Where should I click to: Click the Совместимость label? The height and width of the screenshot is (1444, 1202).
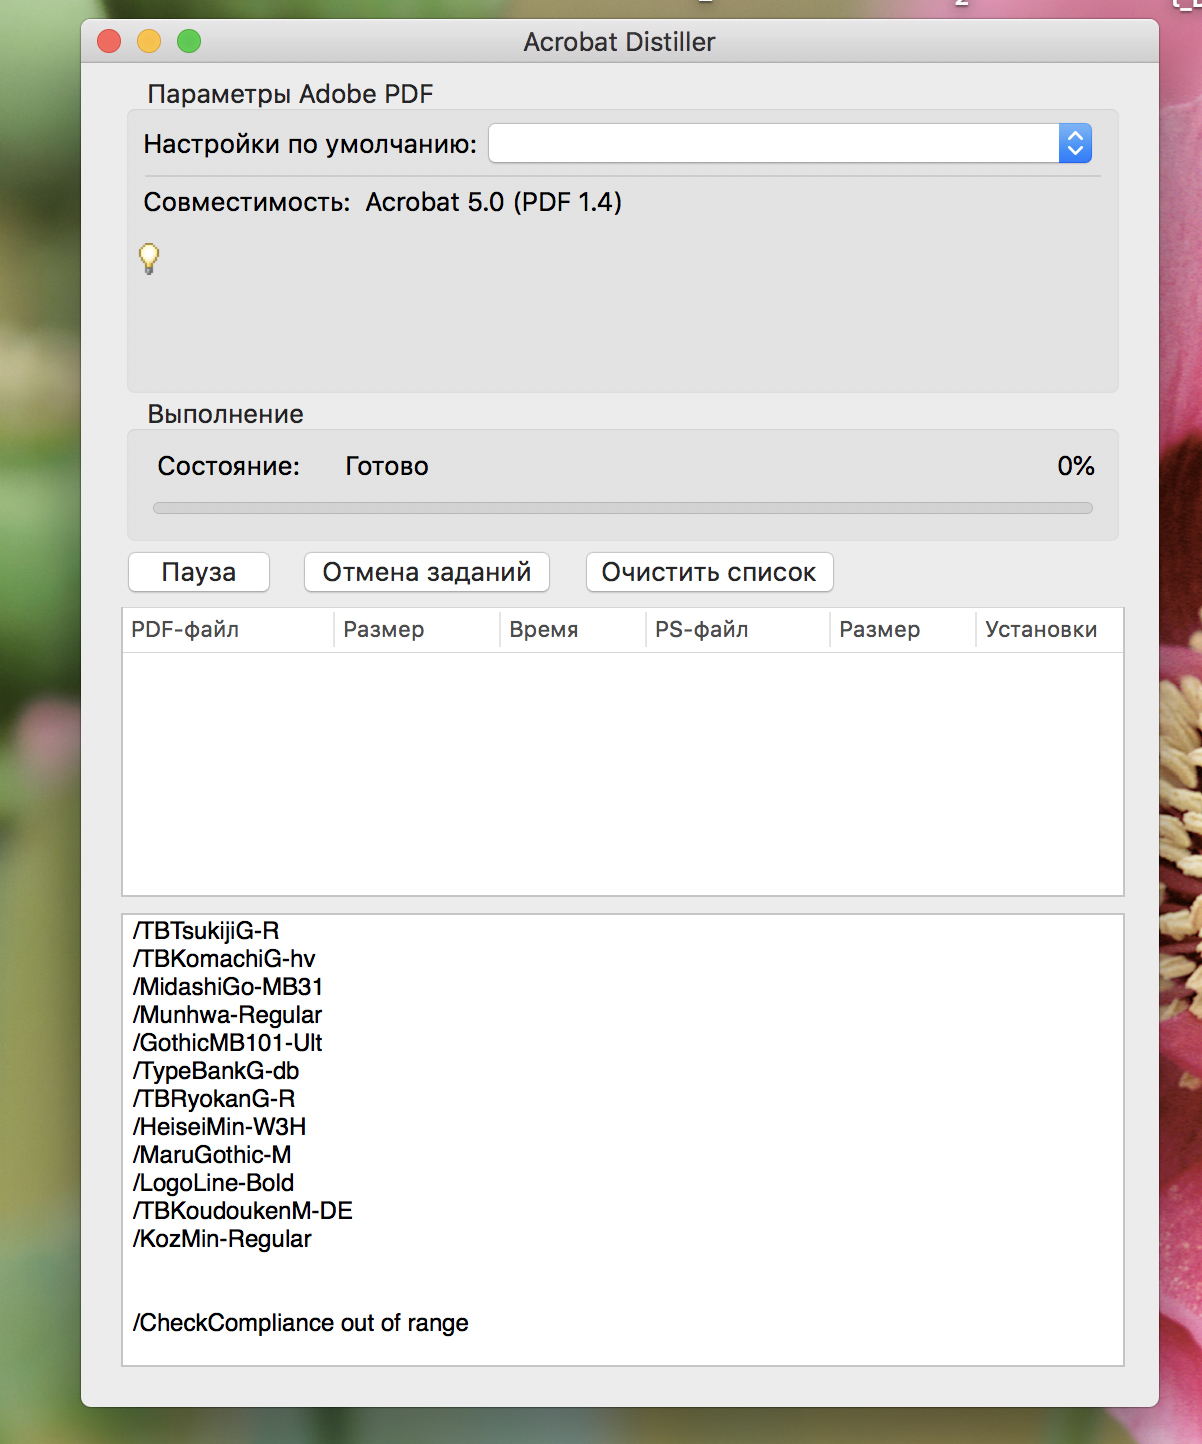pyautogui.click(x=247, y=202)
